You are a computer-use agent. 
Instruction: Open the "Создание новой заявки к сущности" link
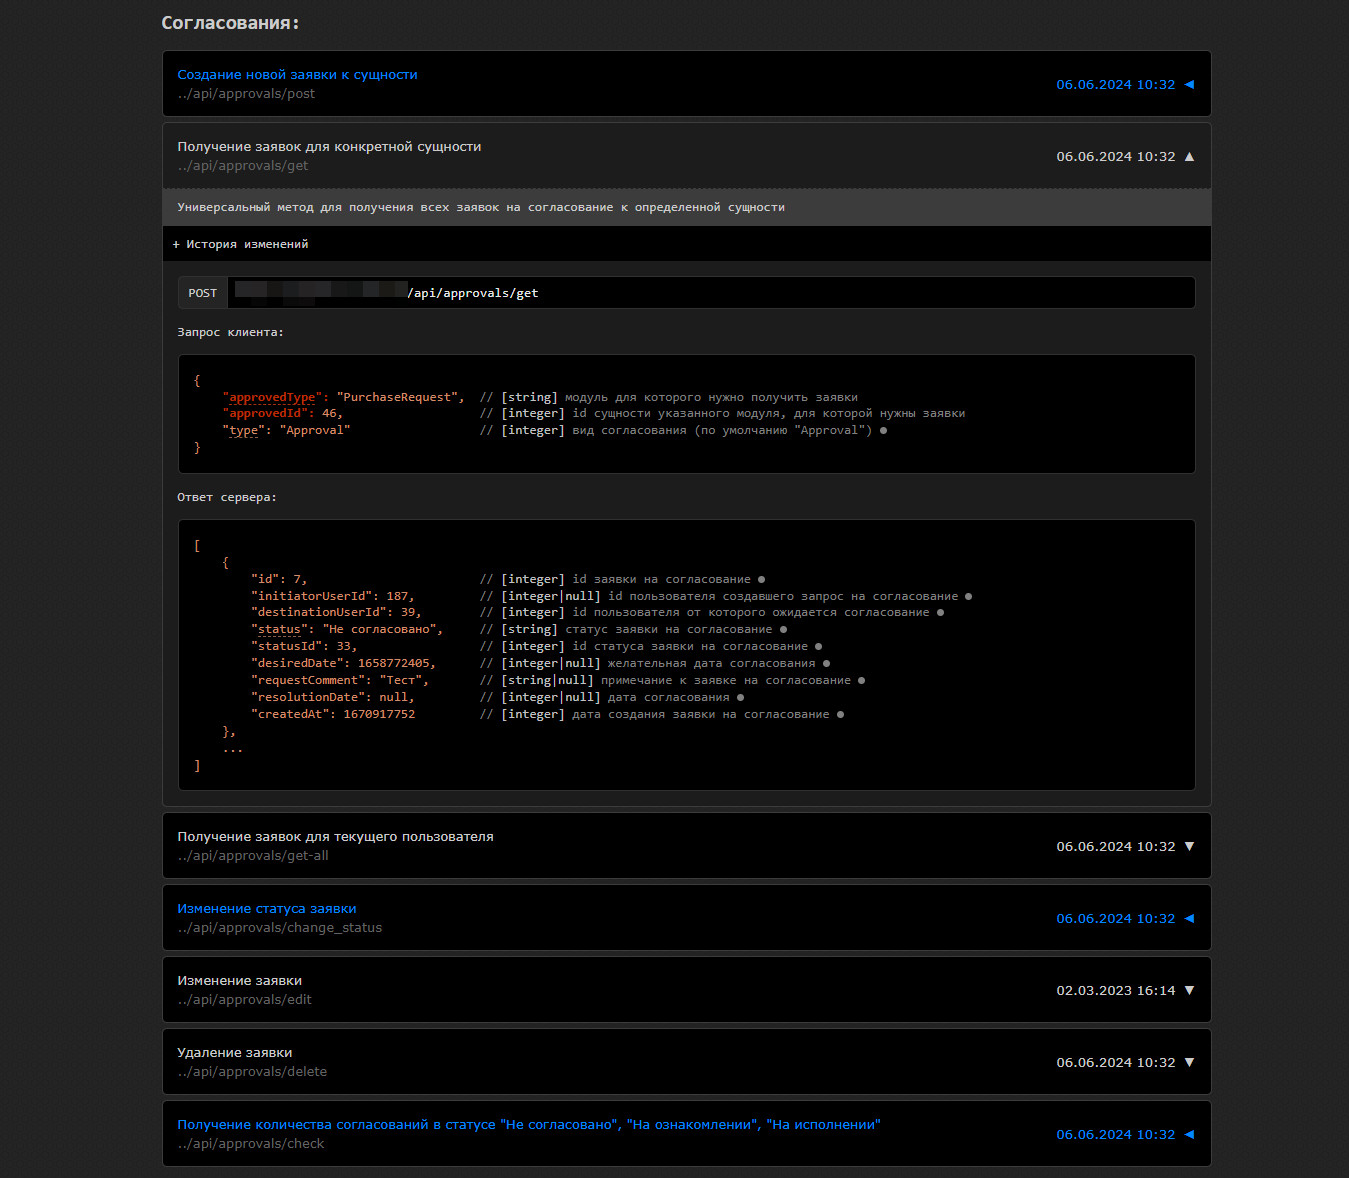[297, 75]
